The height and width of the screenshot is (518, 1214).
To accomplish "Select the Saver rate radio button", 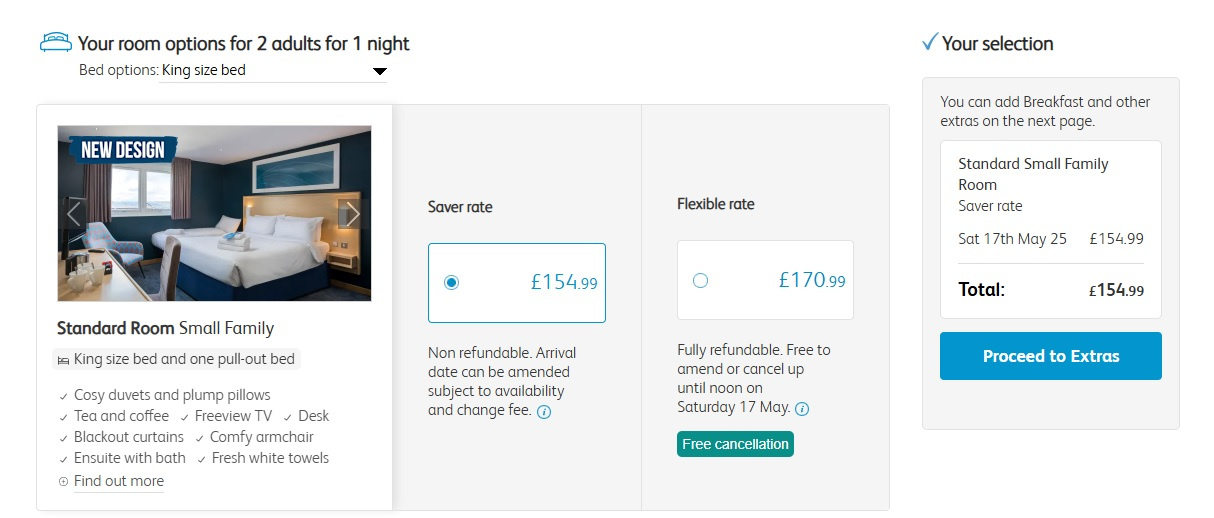I will [451, 282].
